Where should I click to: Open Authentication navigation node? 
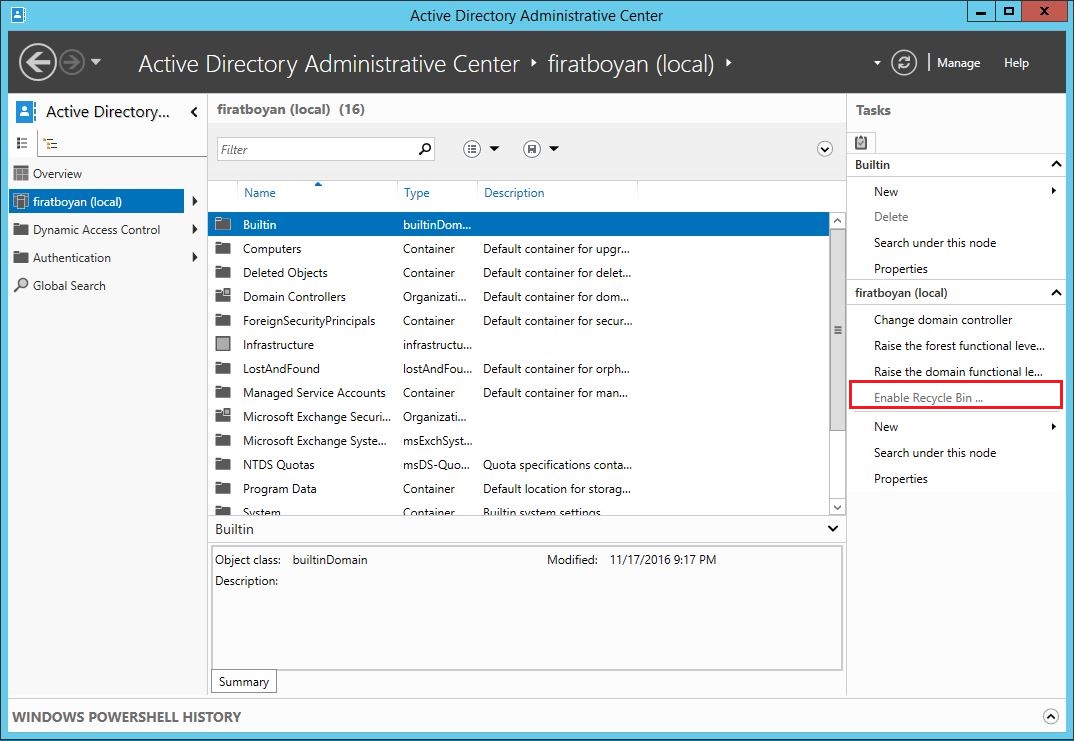[x=71, y=258]
